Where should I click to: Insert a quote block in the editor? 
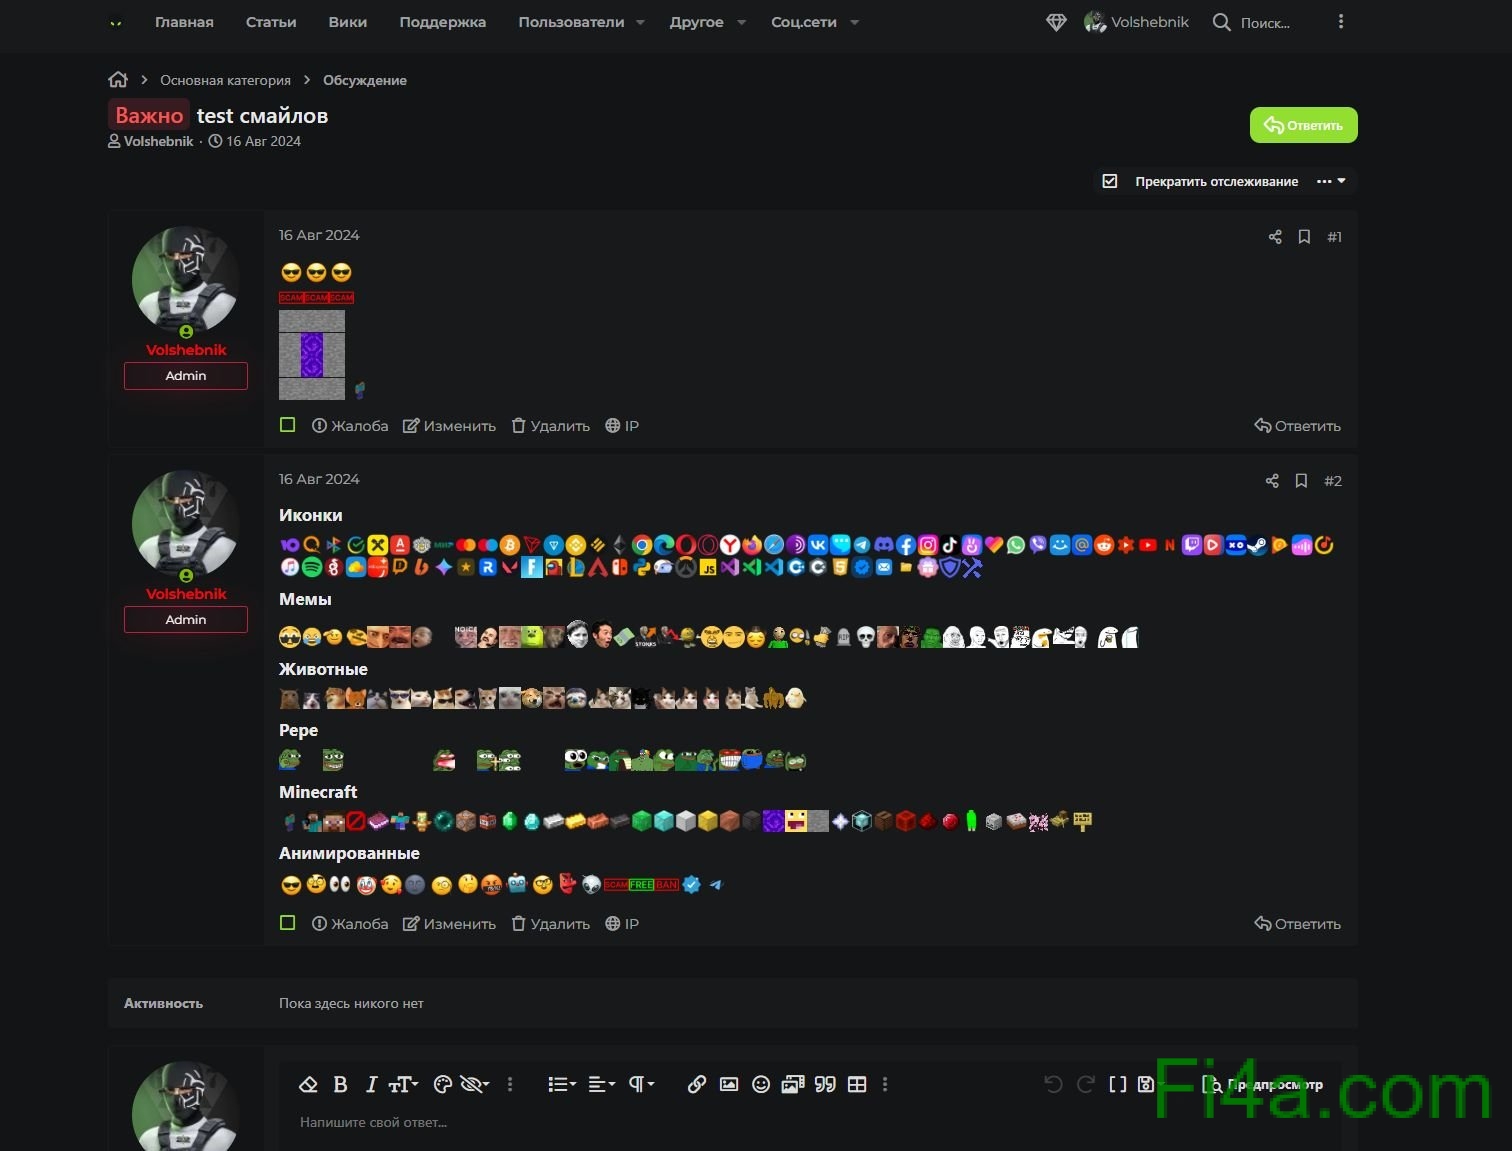coord(825,1084)
